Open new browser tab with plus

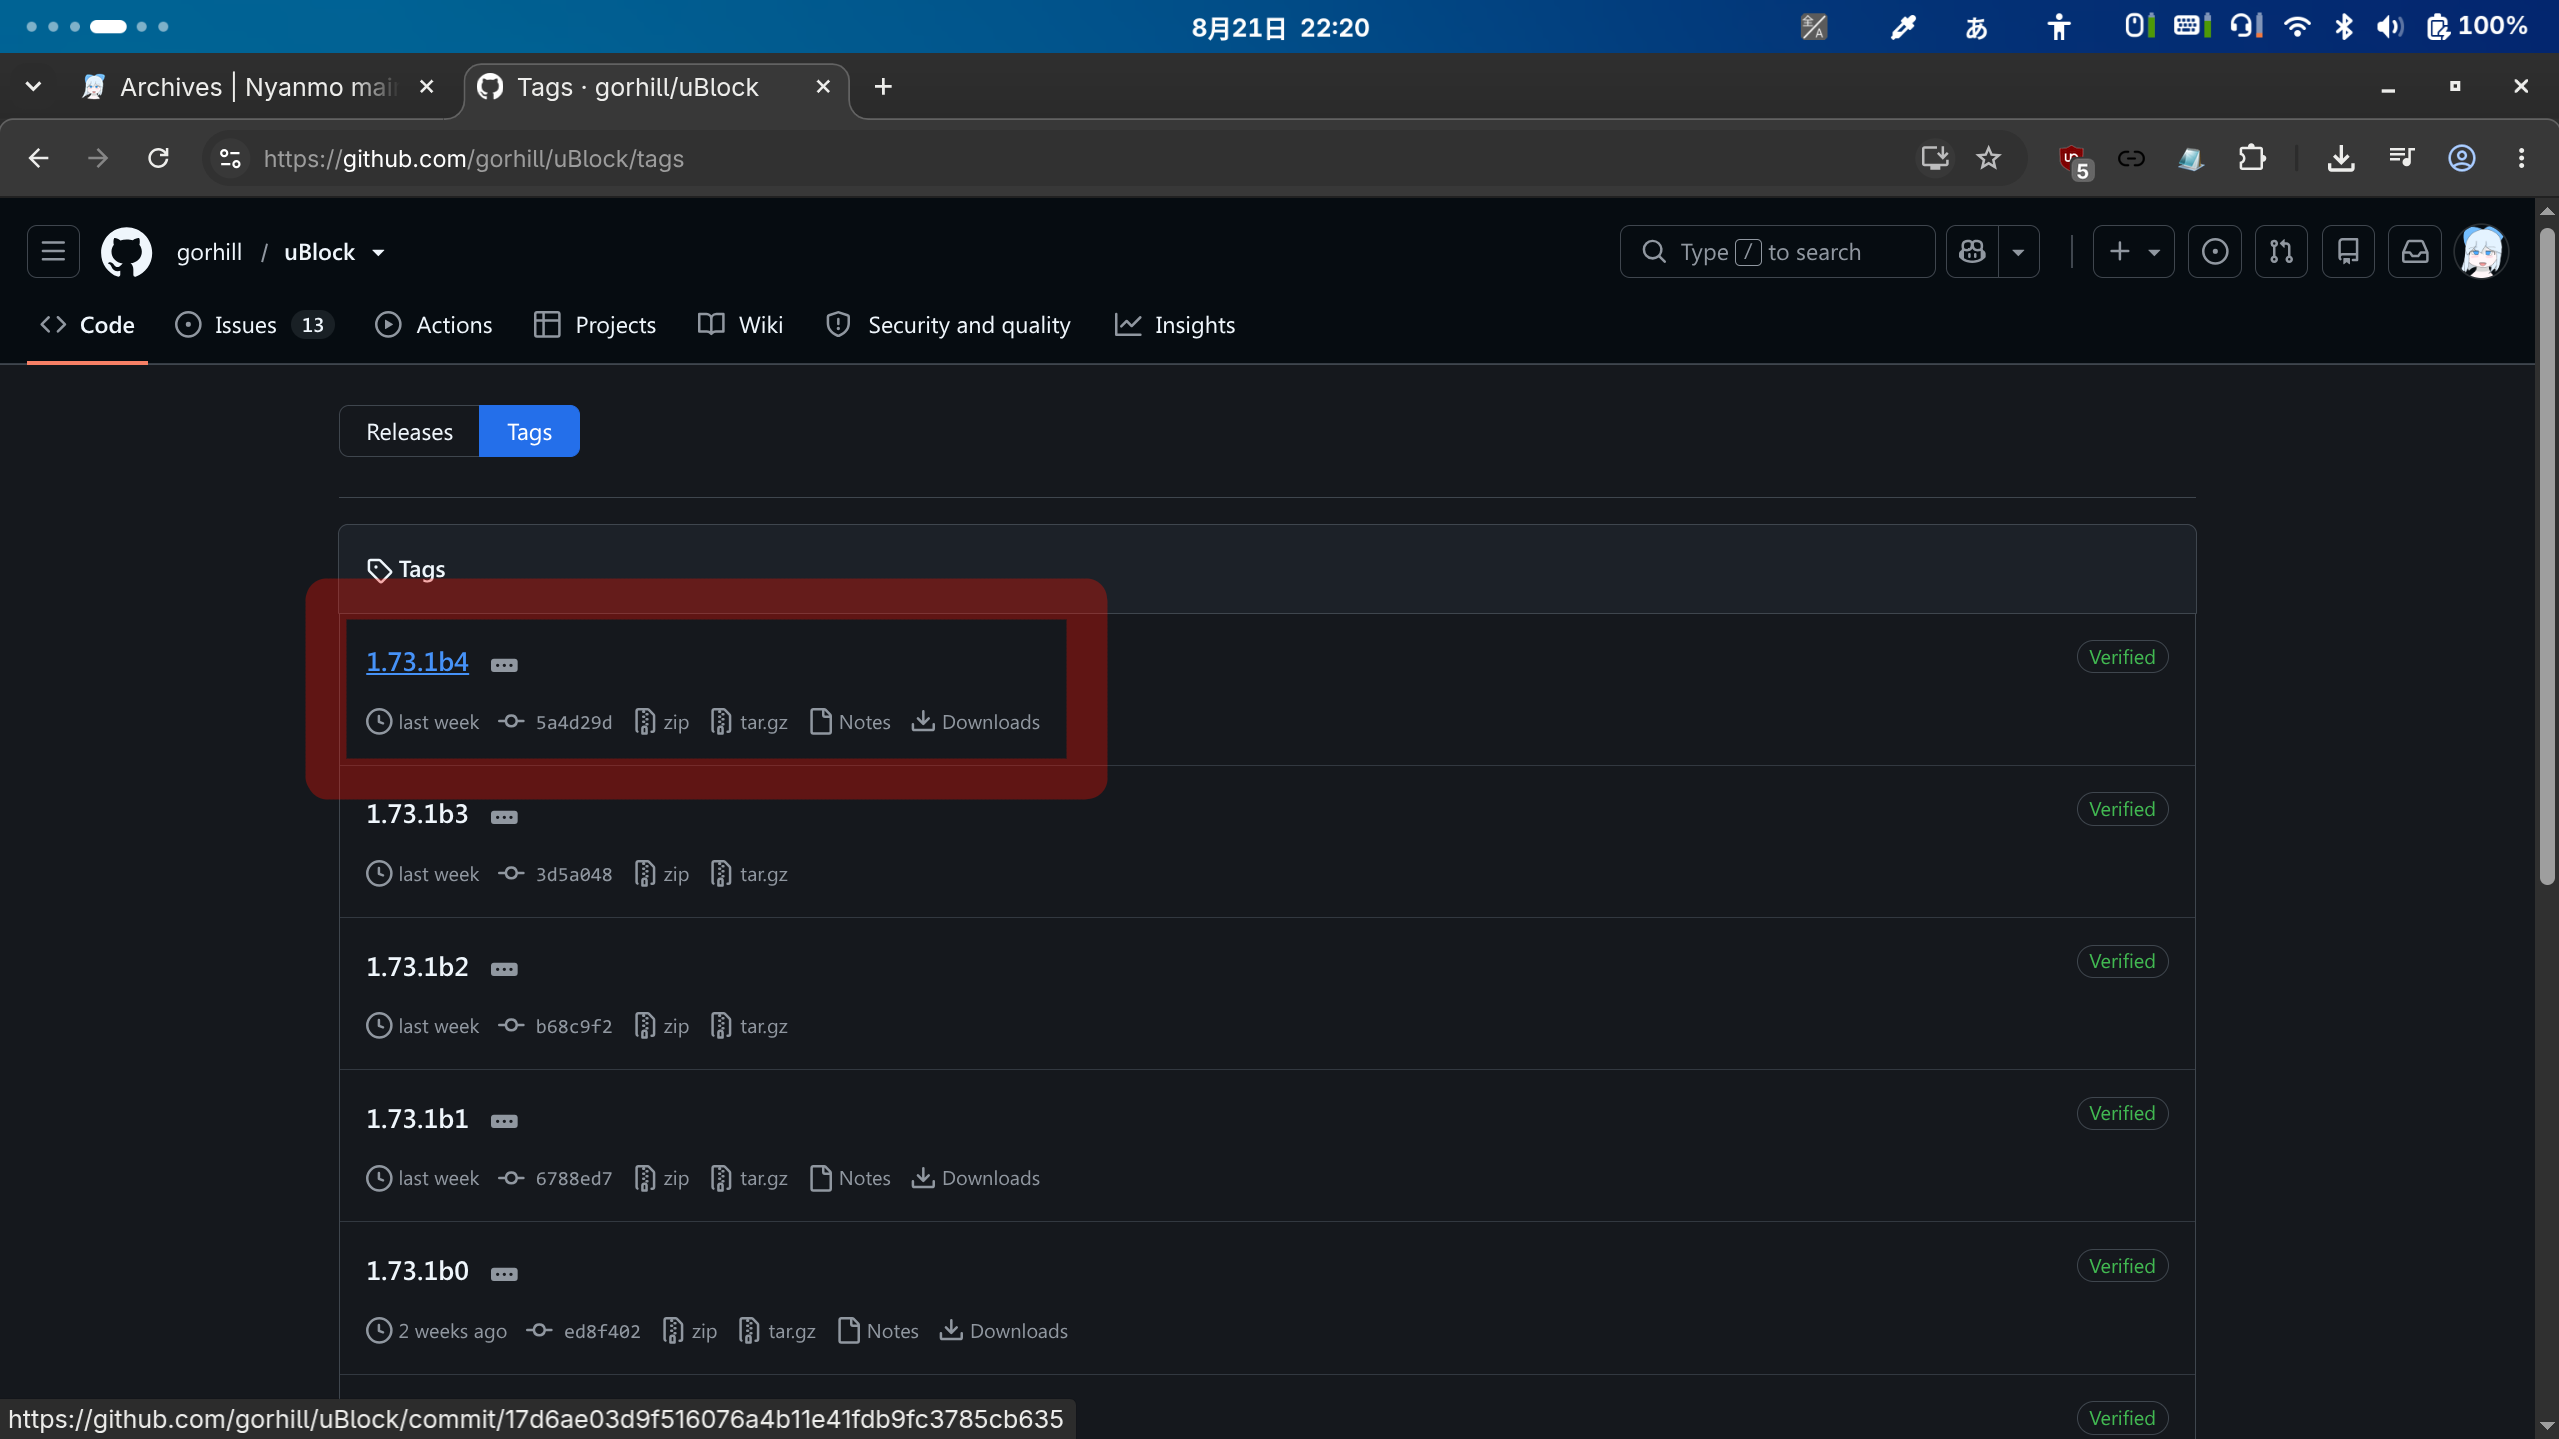tap(882, 87)
